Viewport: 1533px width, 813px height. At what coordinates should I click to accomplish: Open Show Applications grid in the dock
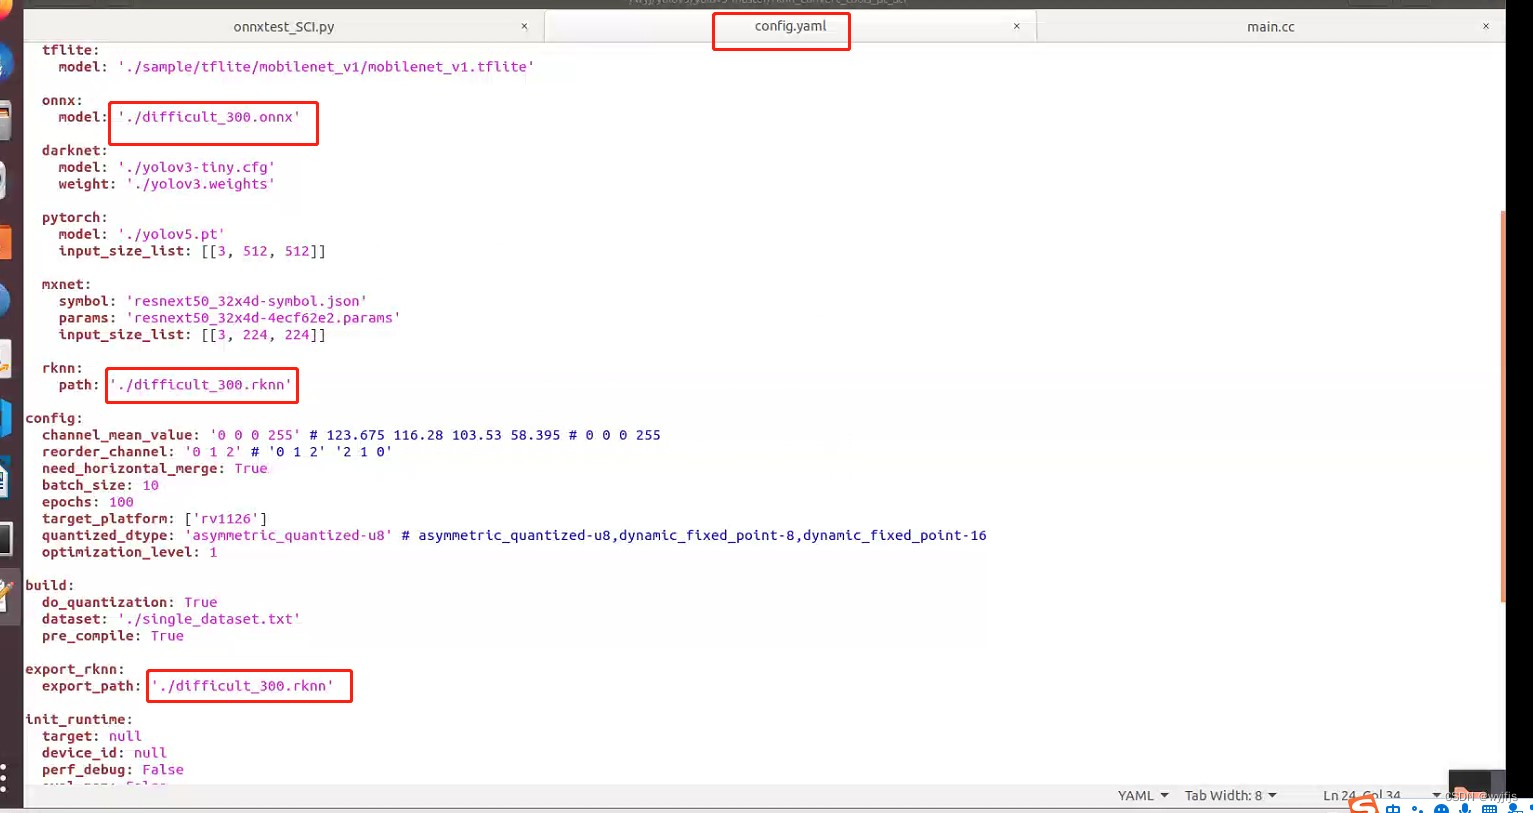point(5,777)
